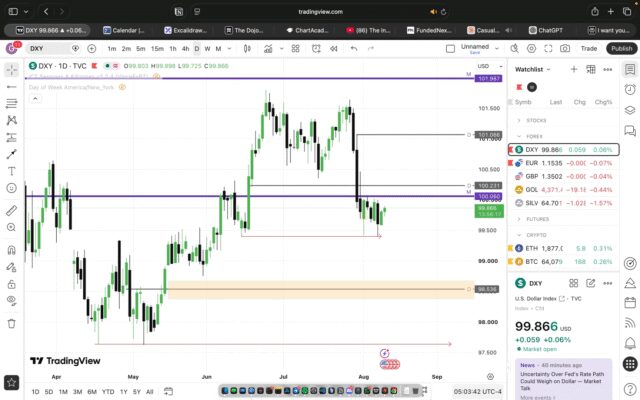Toggle visibility of Day of Week indicator
Screen dimensions: 640x400
tap(122, 87)
